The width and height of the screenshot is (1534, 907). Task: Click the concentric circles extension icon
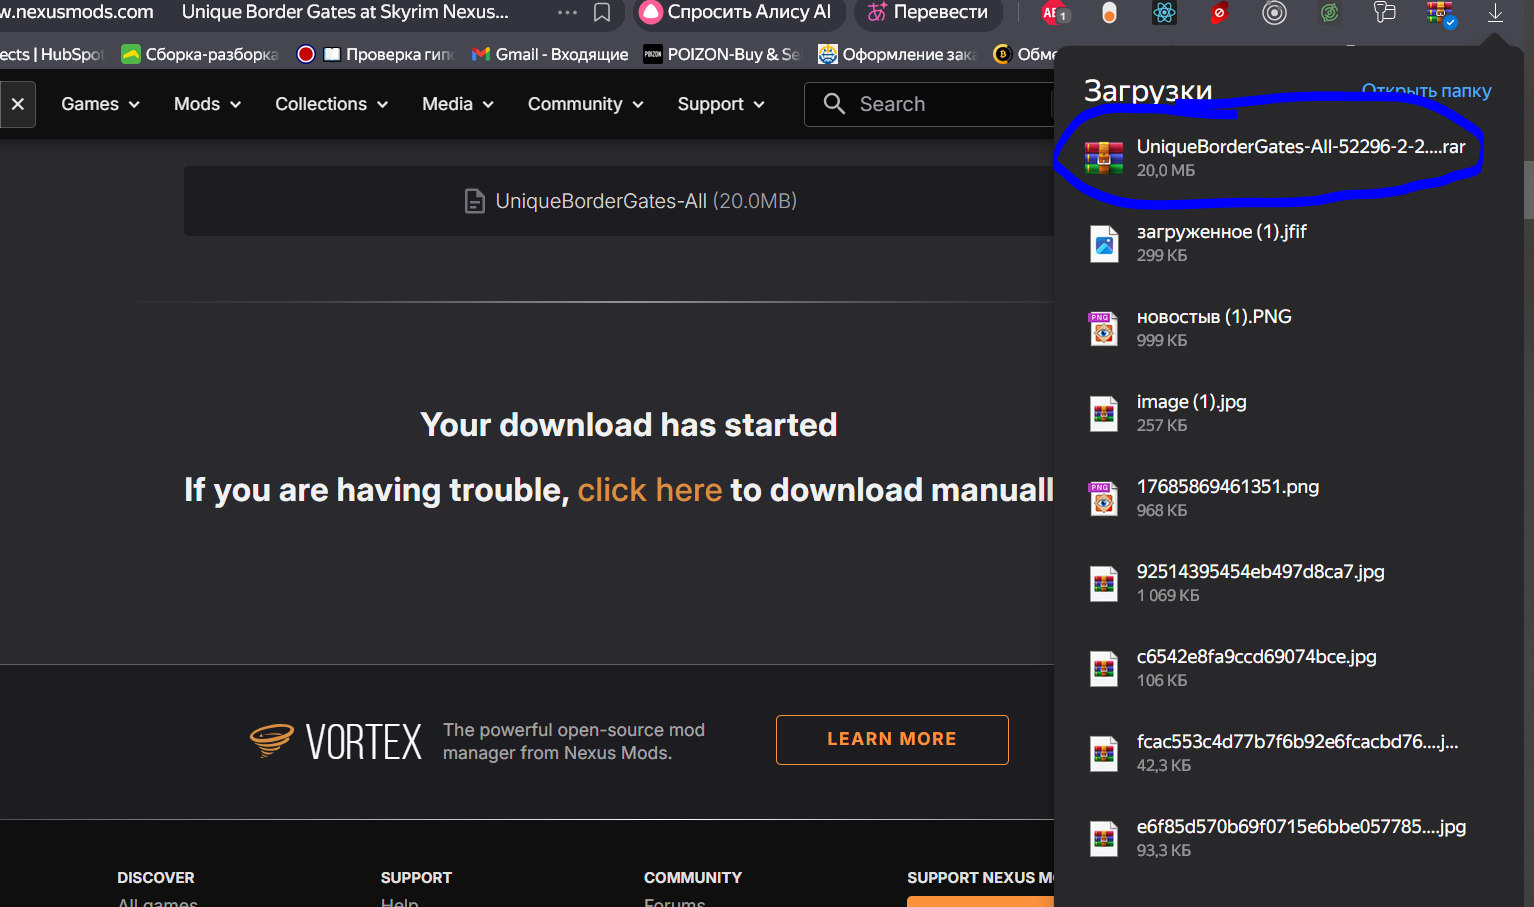pyautogui.click(x=1274, y=13)
